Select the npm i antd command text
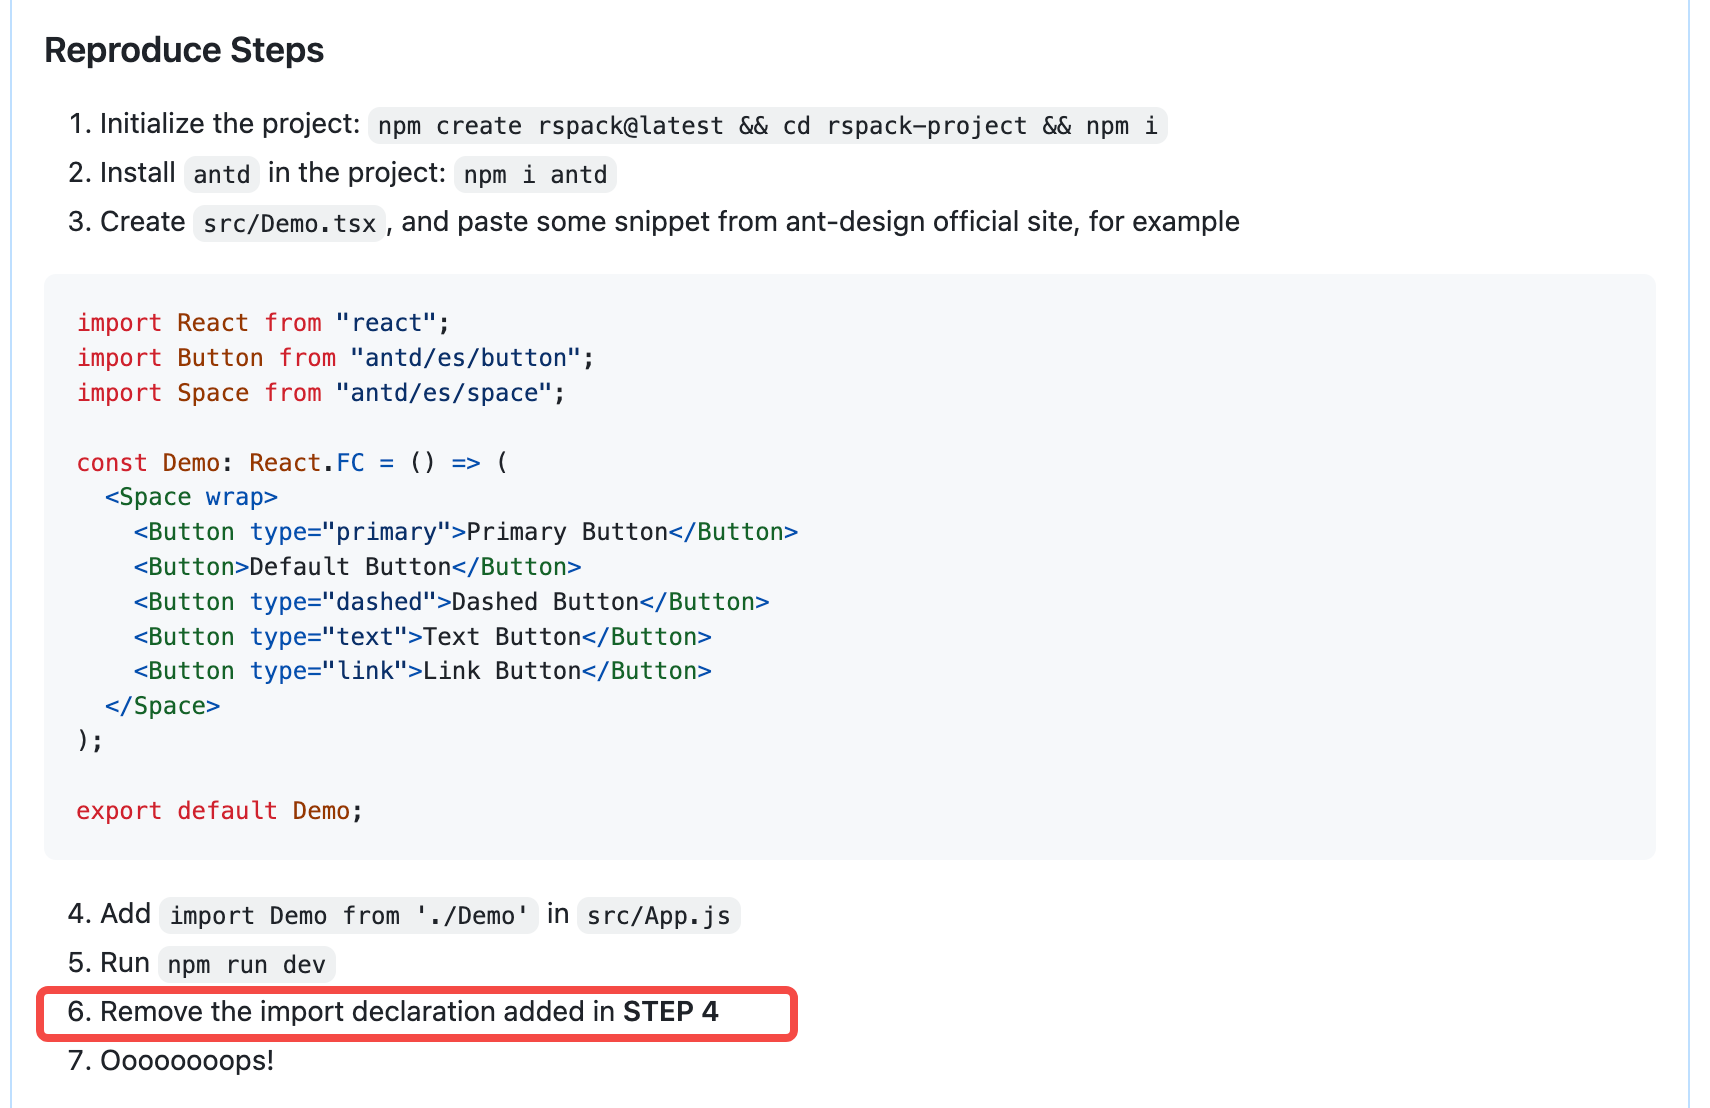 (x=534, y=174)
